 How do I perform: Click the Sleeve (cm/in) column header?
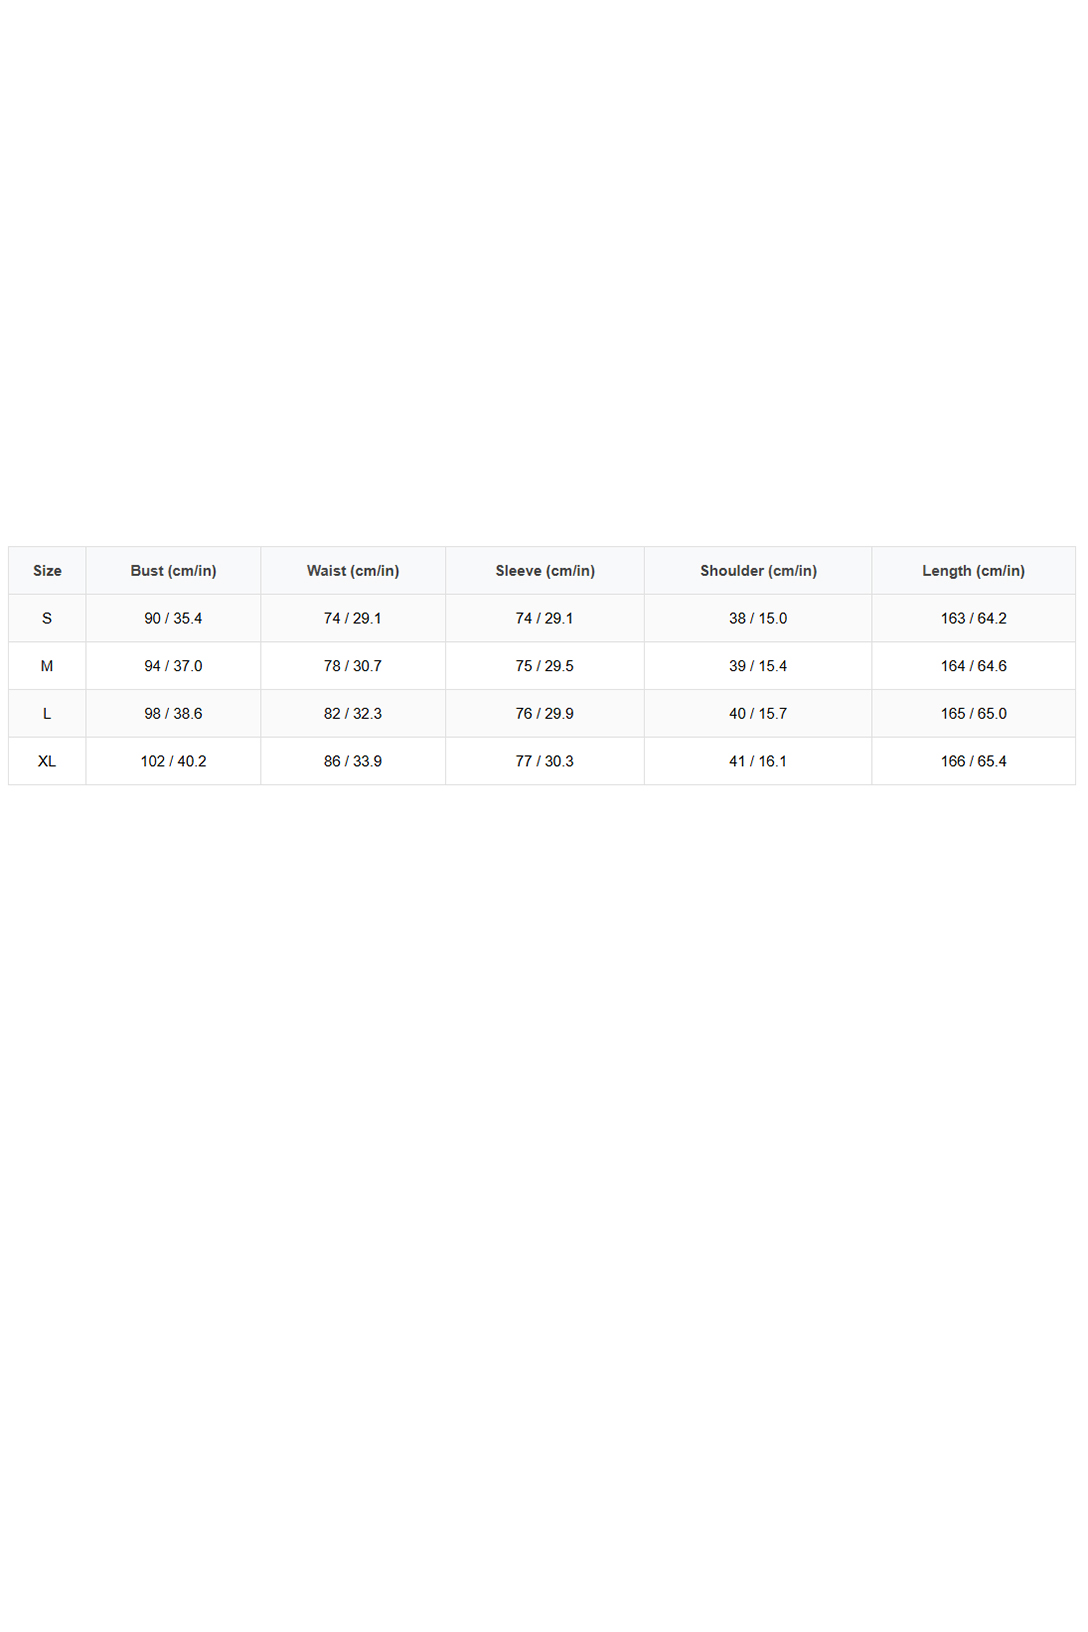coord(545,571)
